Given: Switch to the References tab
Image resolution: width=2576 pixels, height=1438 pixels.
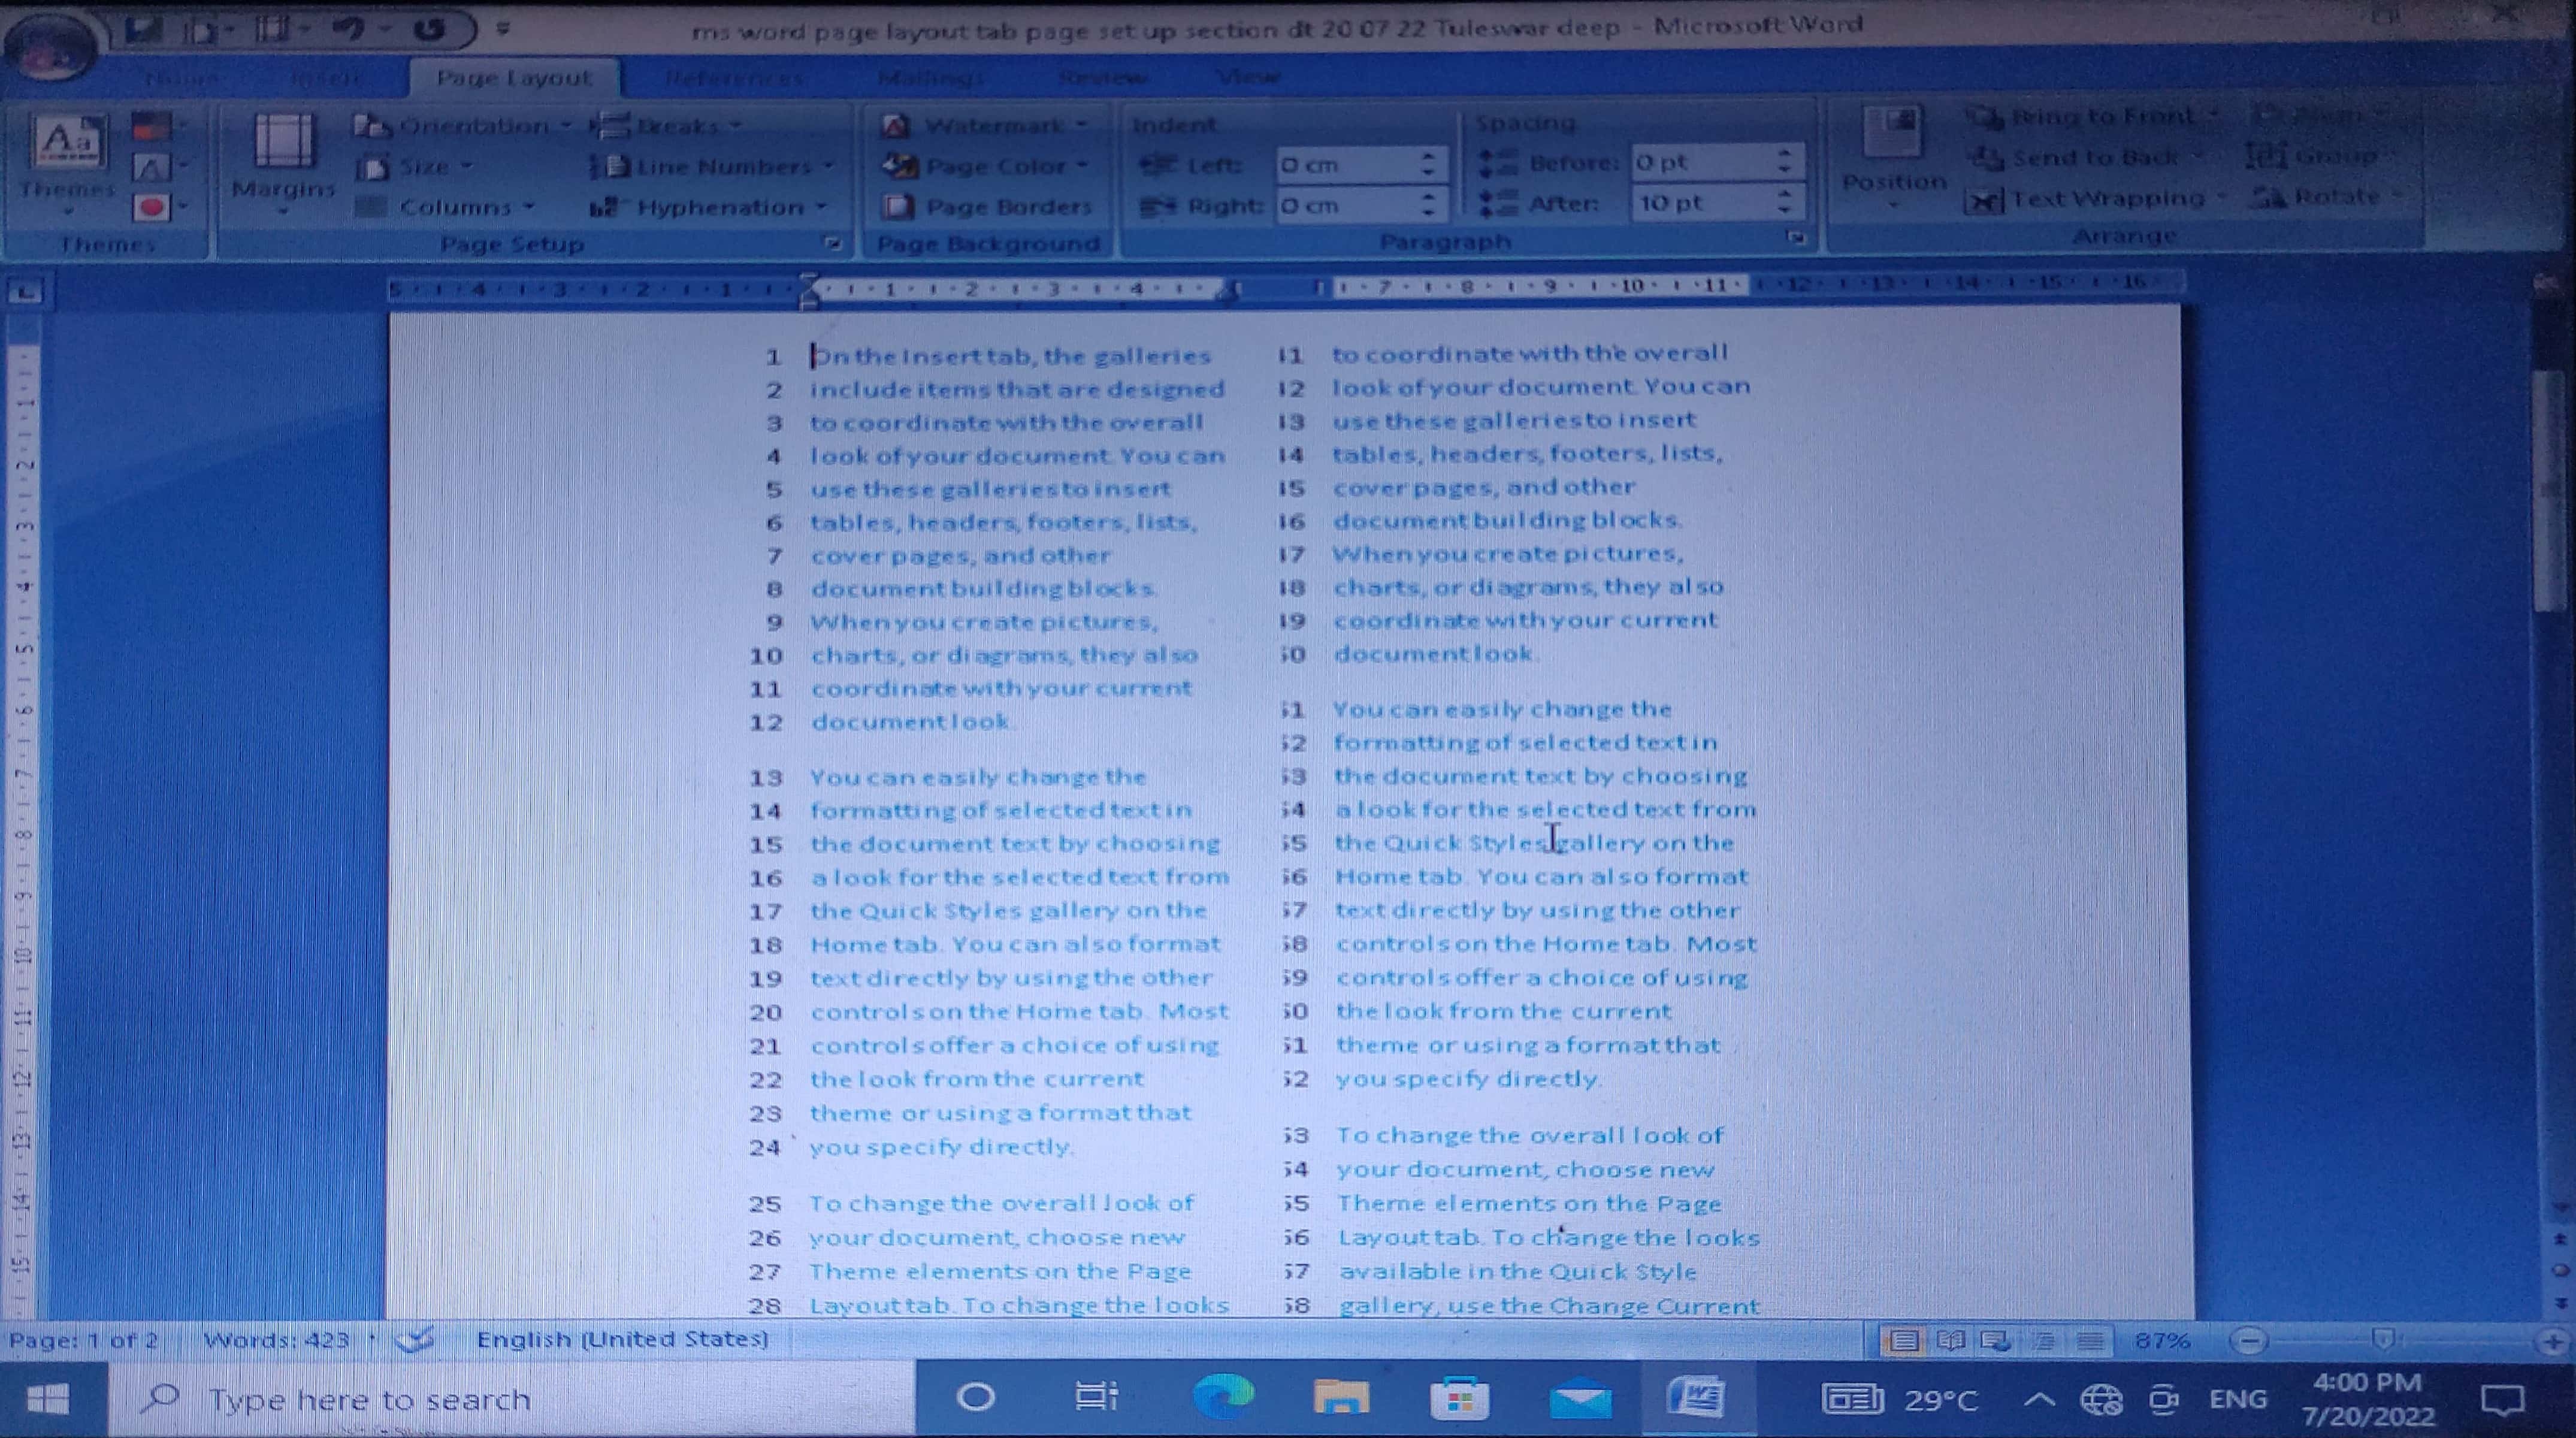Looking at the screenshot, I should click(734, 77).
